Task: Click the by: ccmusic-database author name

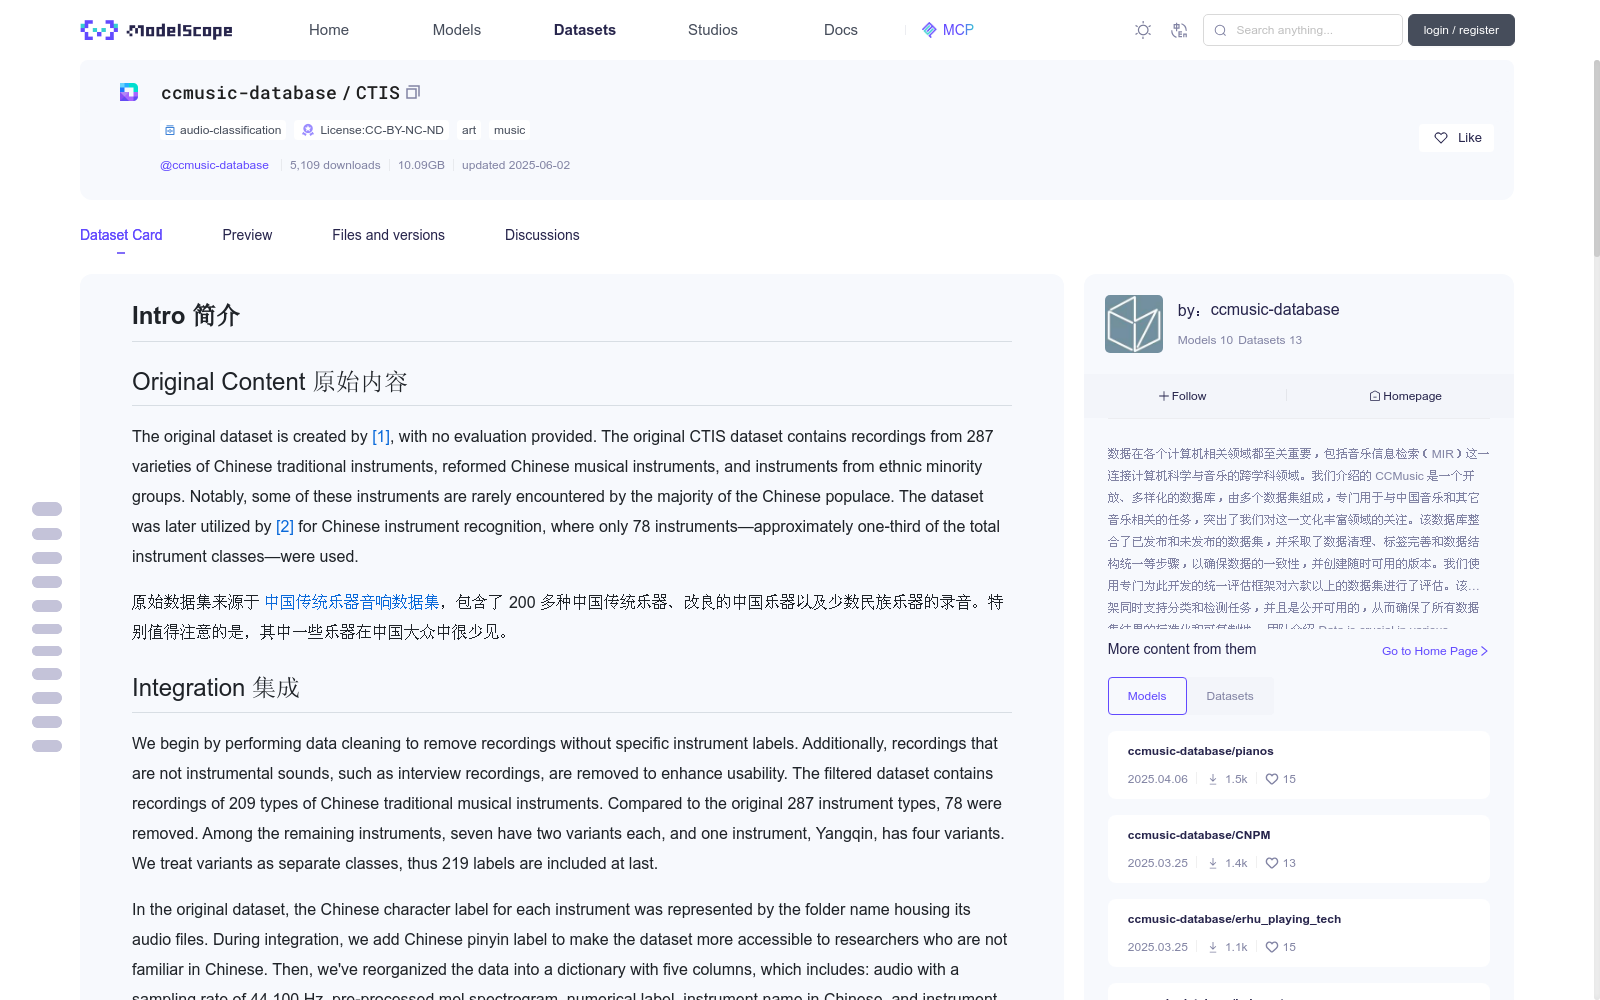Action: pyautogui.click(x=1275, y=310)
